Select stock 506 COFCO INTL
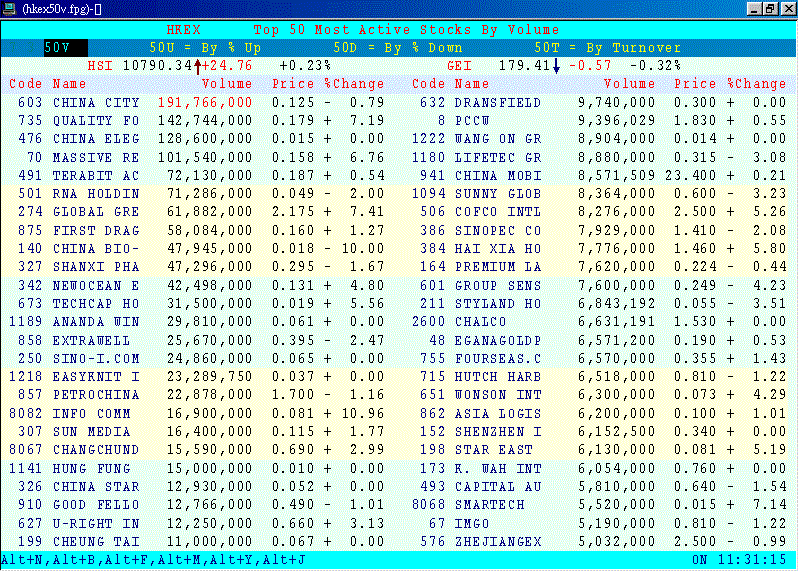 point(599,212)
